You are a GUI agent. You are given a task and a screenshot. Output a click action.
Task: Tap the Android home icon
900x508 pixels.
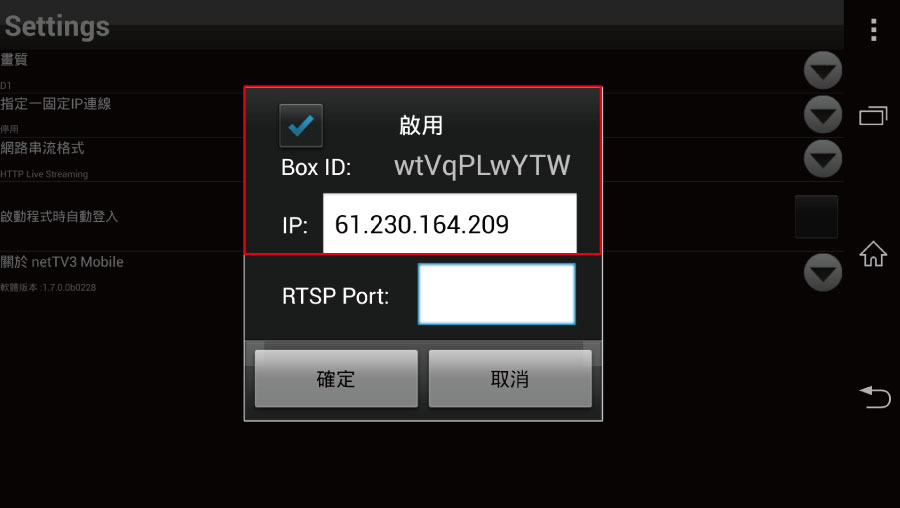point(873,254)
